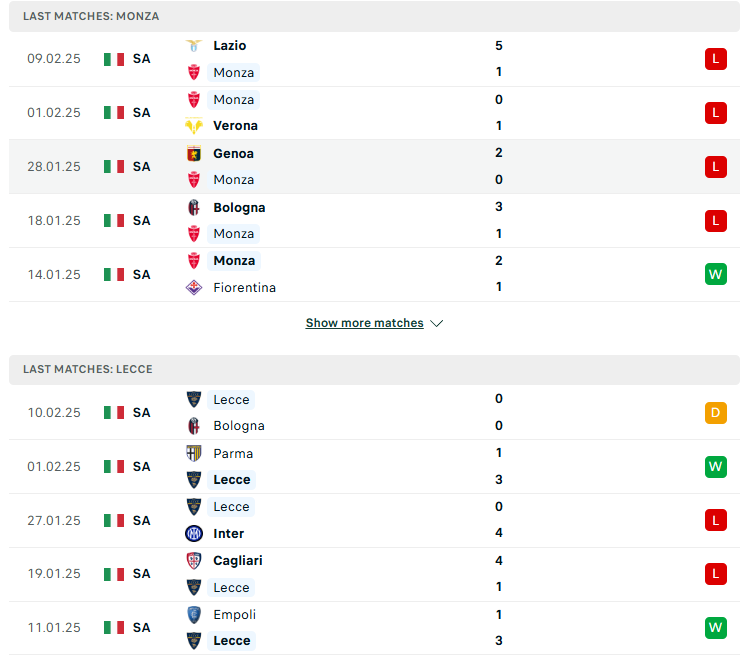The image size is (742, 663).
Task: Click the Italian flag in the 09.02.25 row
Action: [114, 59]
